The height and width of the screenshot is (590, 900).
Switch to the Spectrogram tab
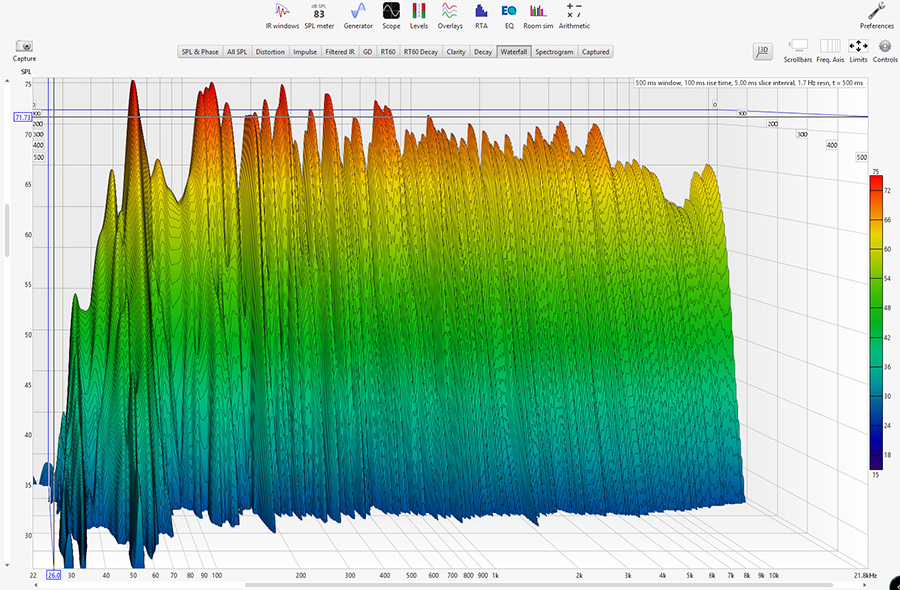pyautogui.click(x=554, y=51)
